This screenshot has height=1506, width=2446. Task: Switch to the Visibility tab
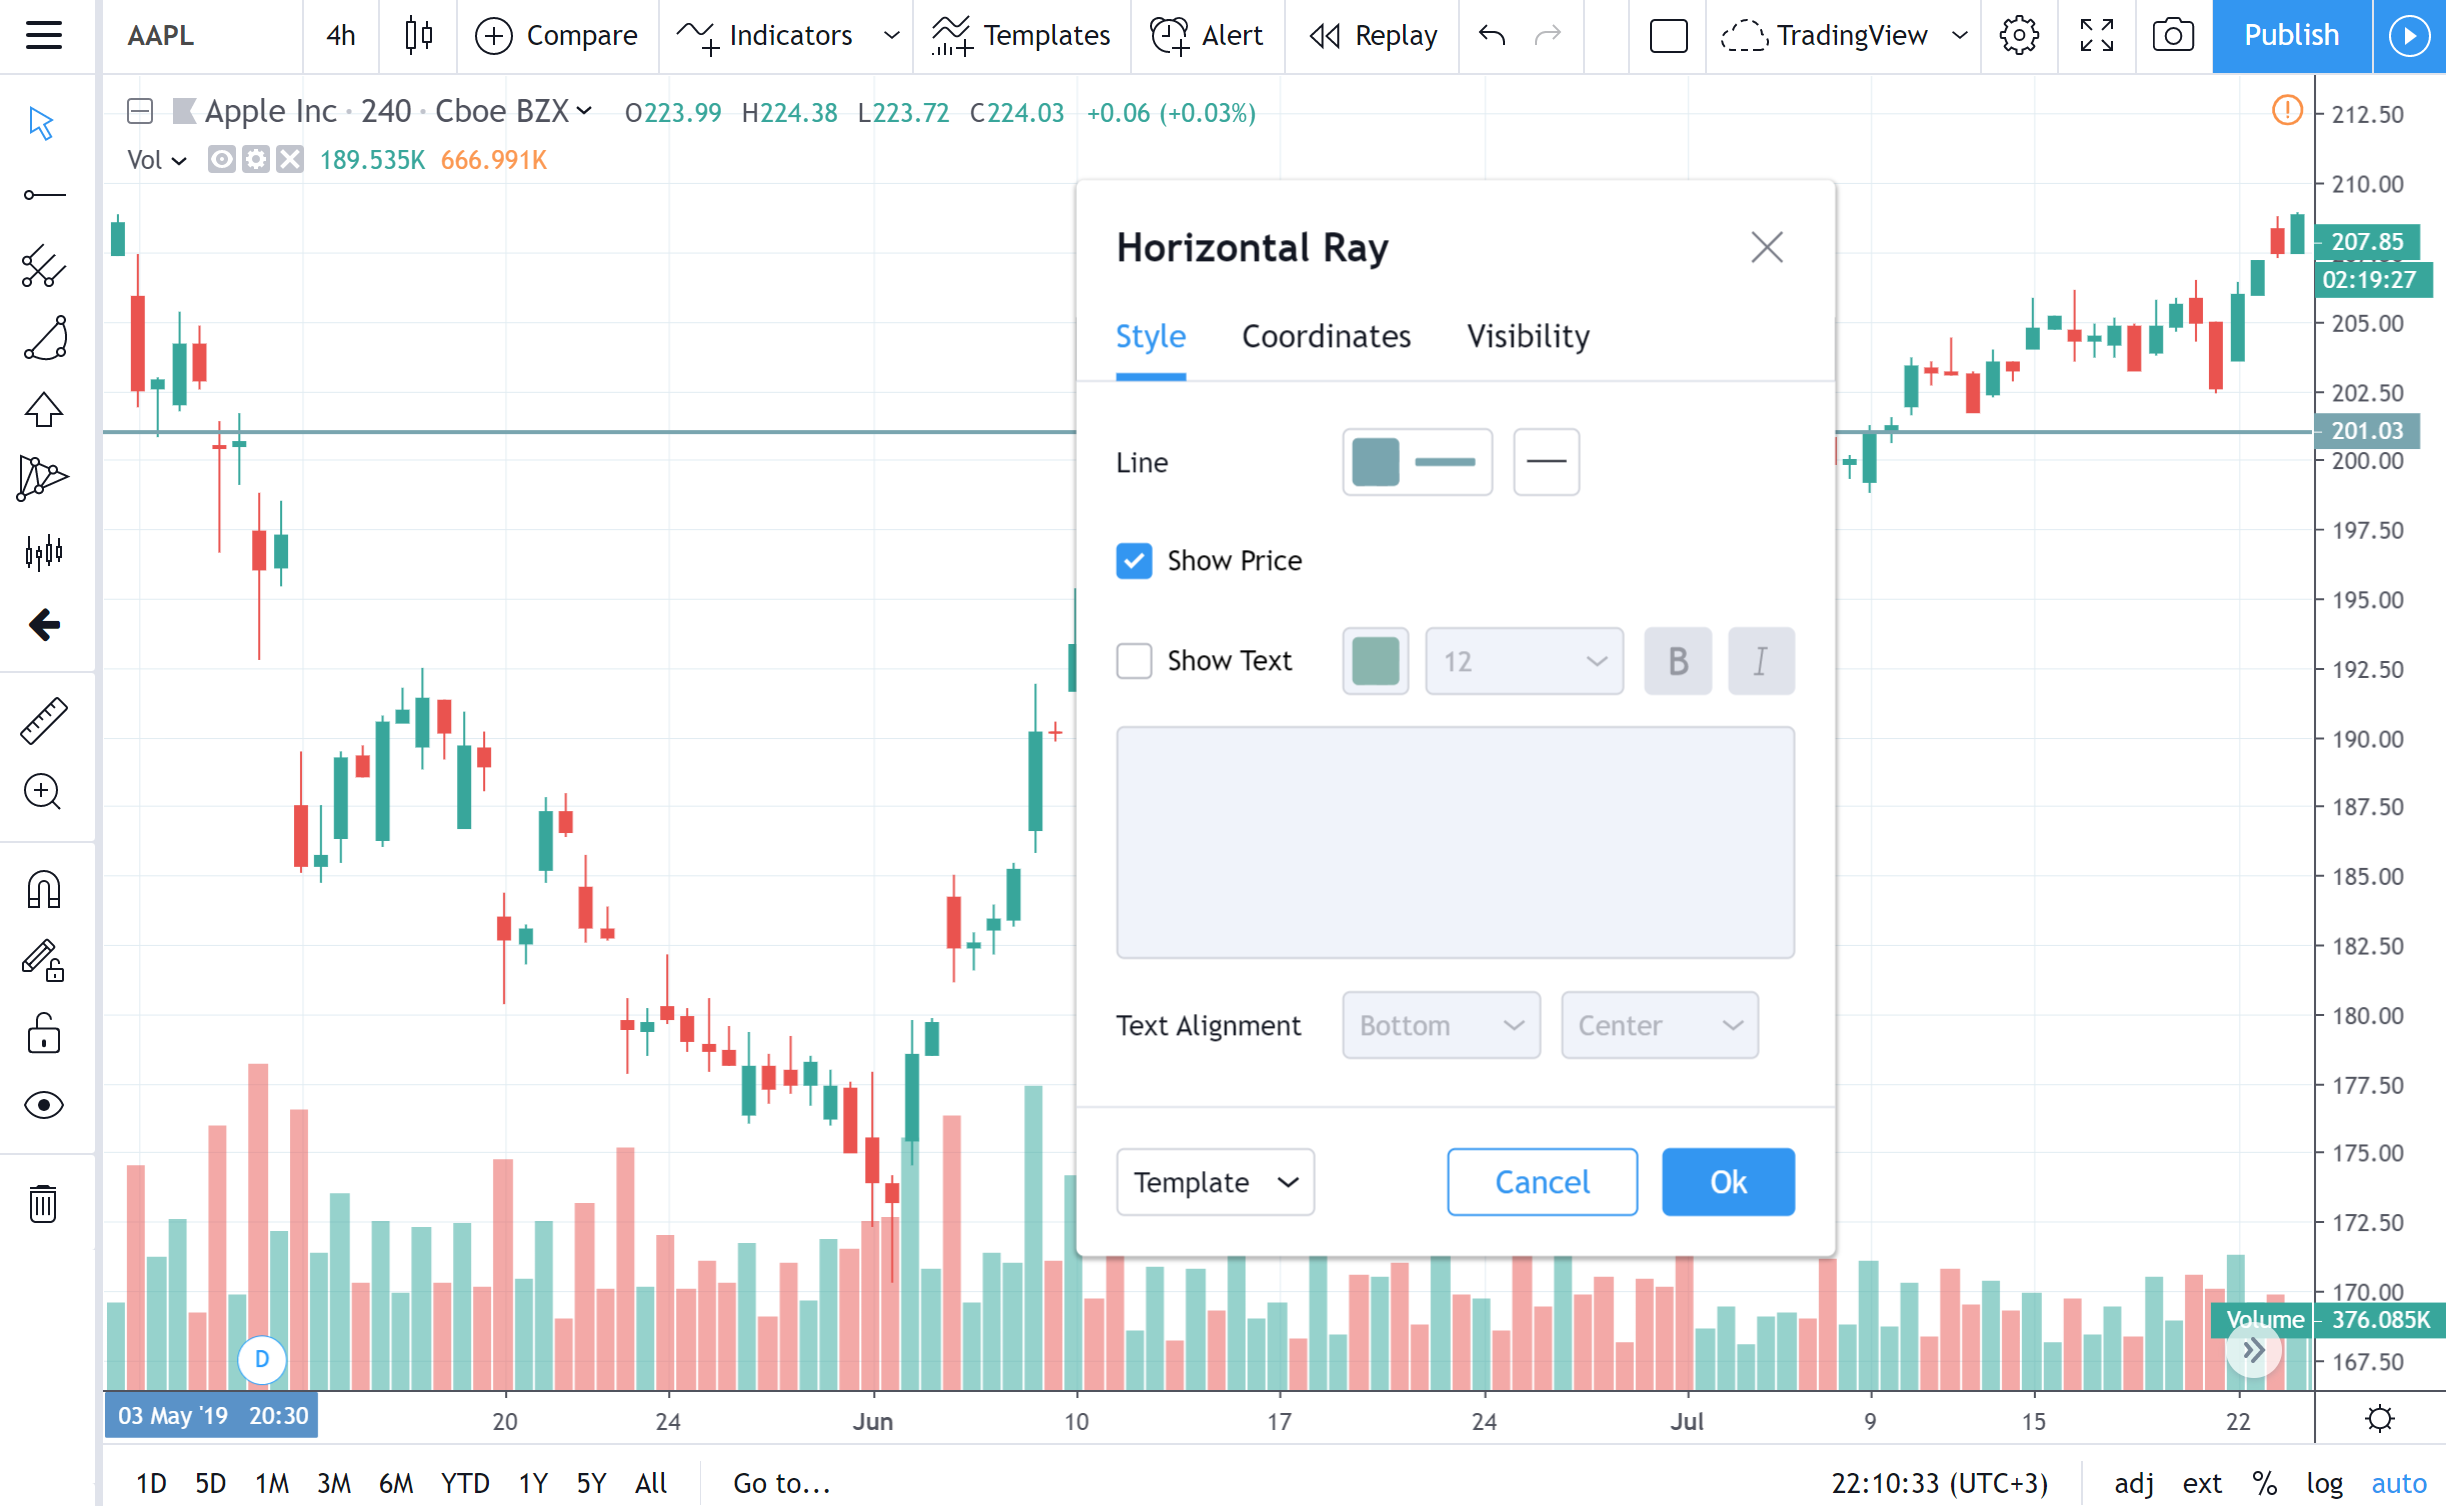(1527, 336)
